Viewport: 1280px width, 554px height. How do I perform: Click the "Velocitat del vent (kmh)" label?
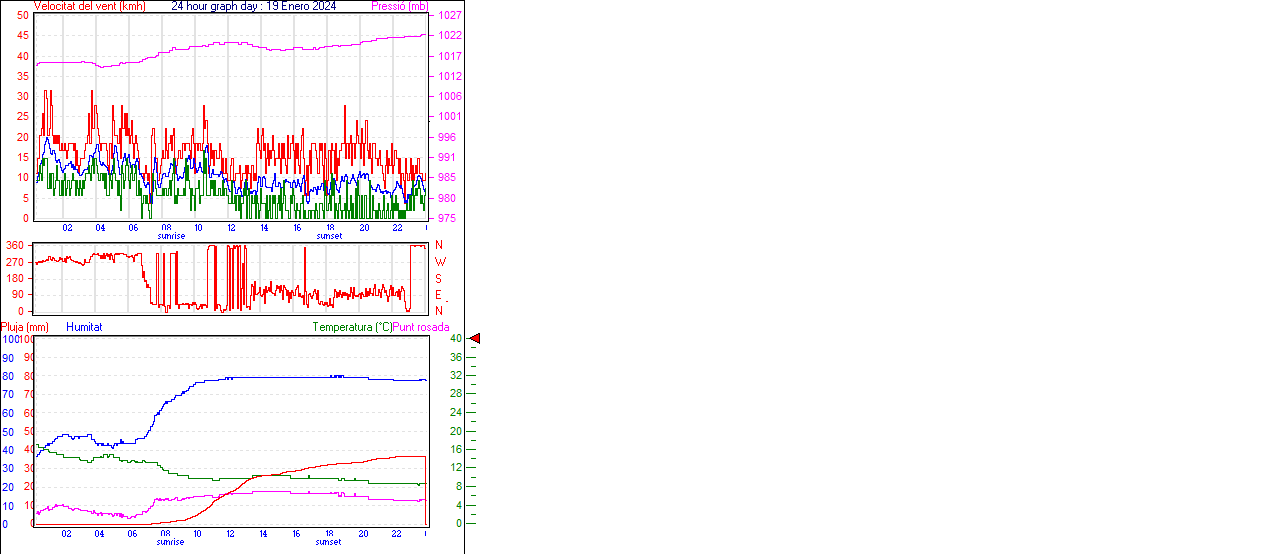[90, 6]
